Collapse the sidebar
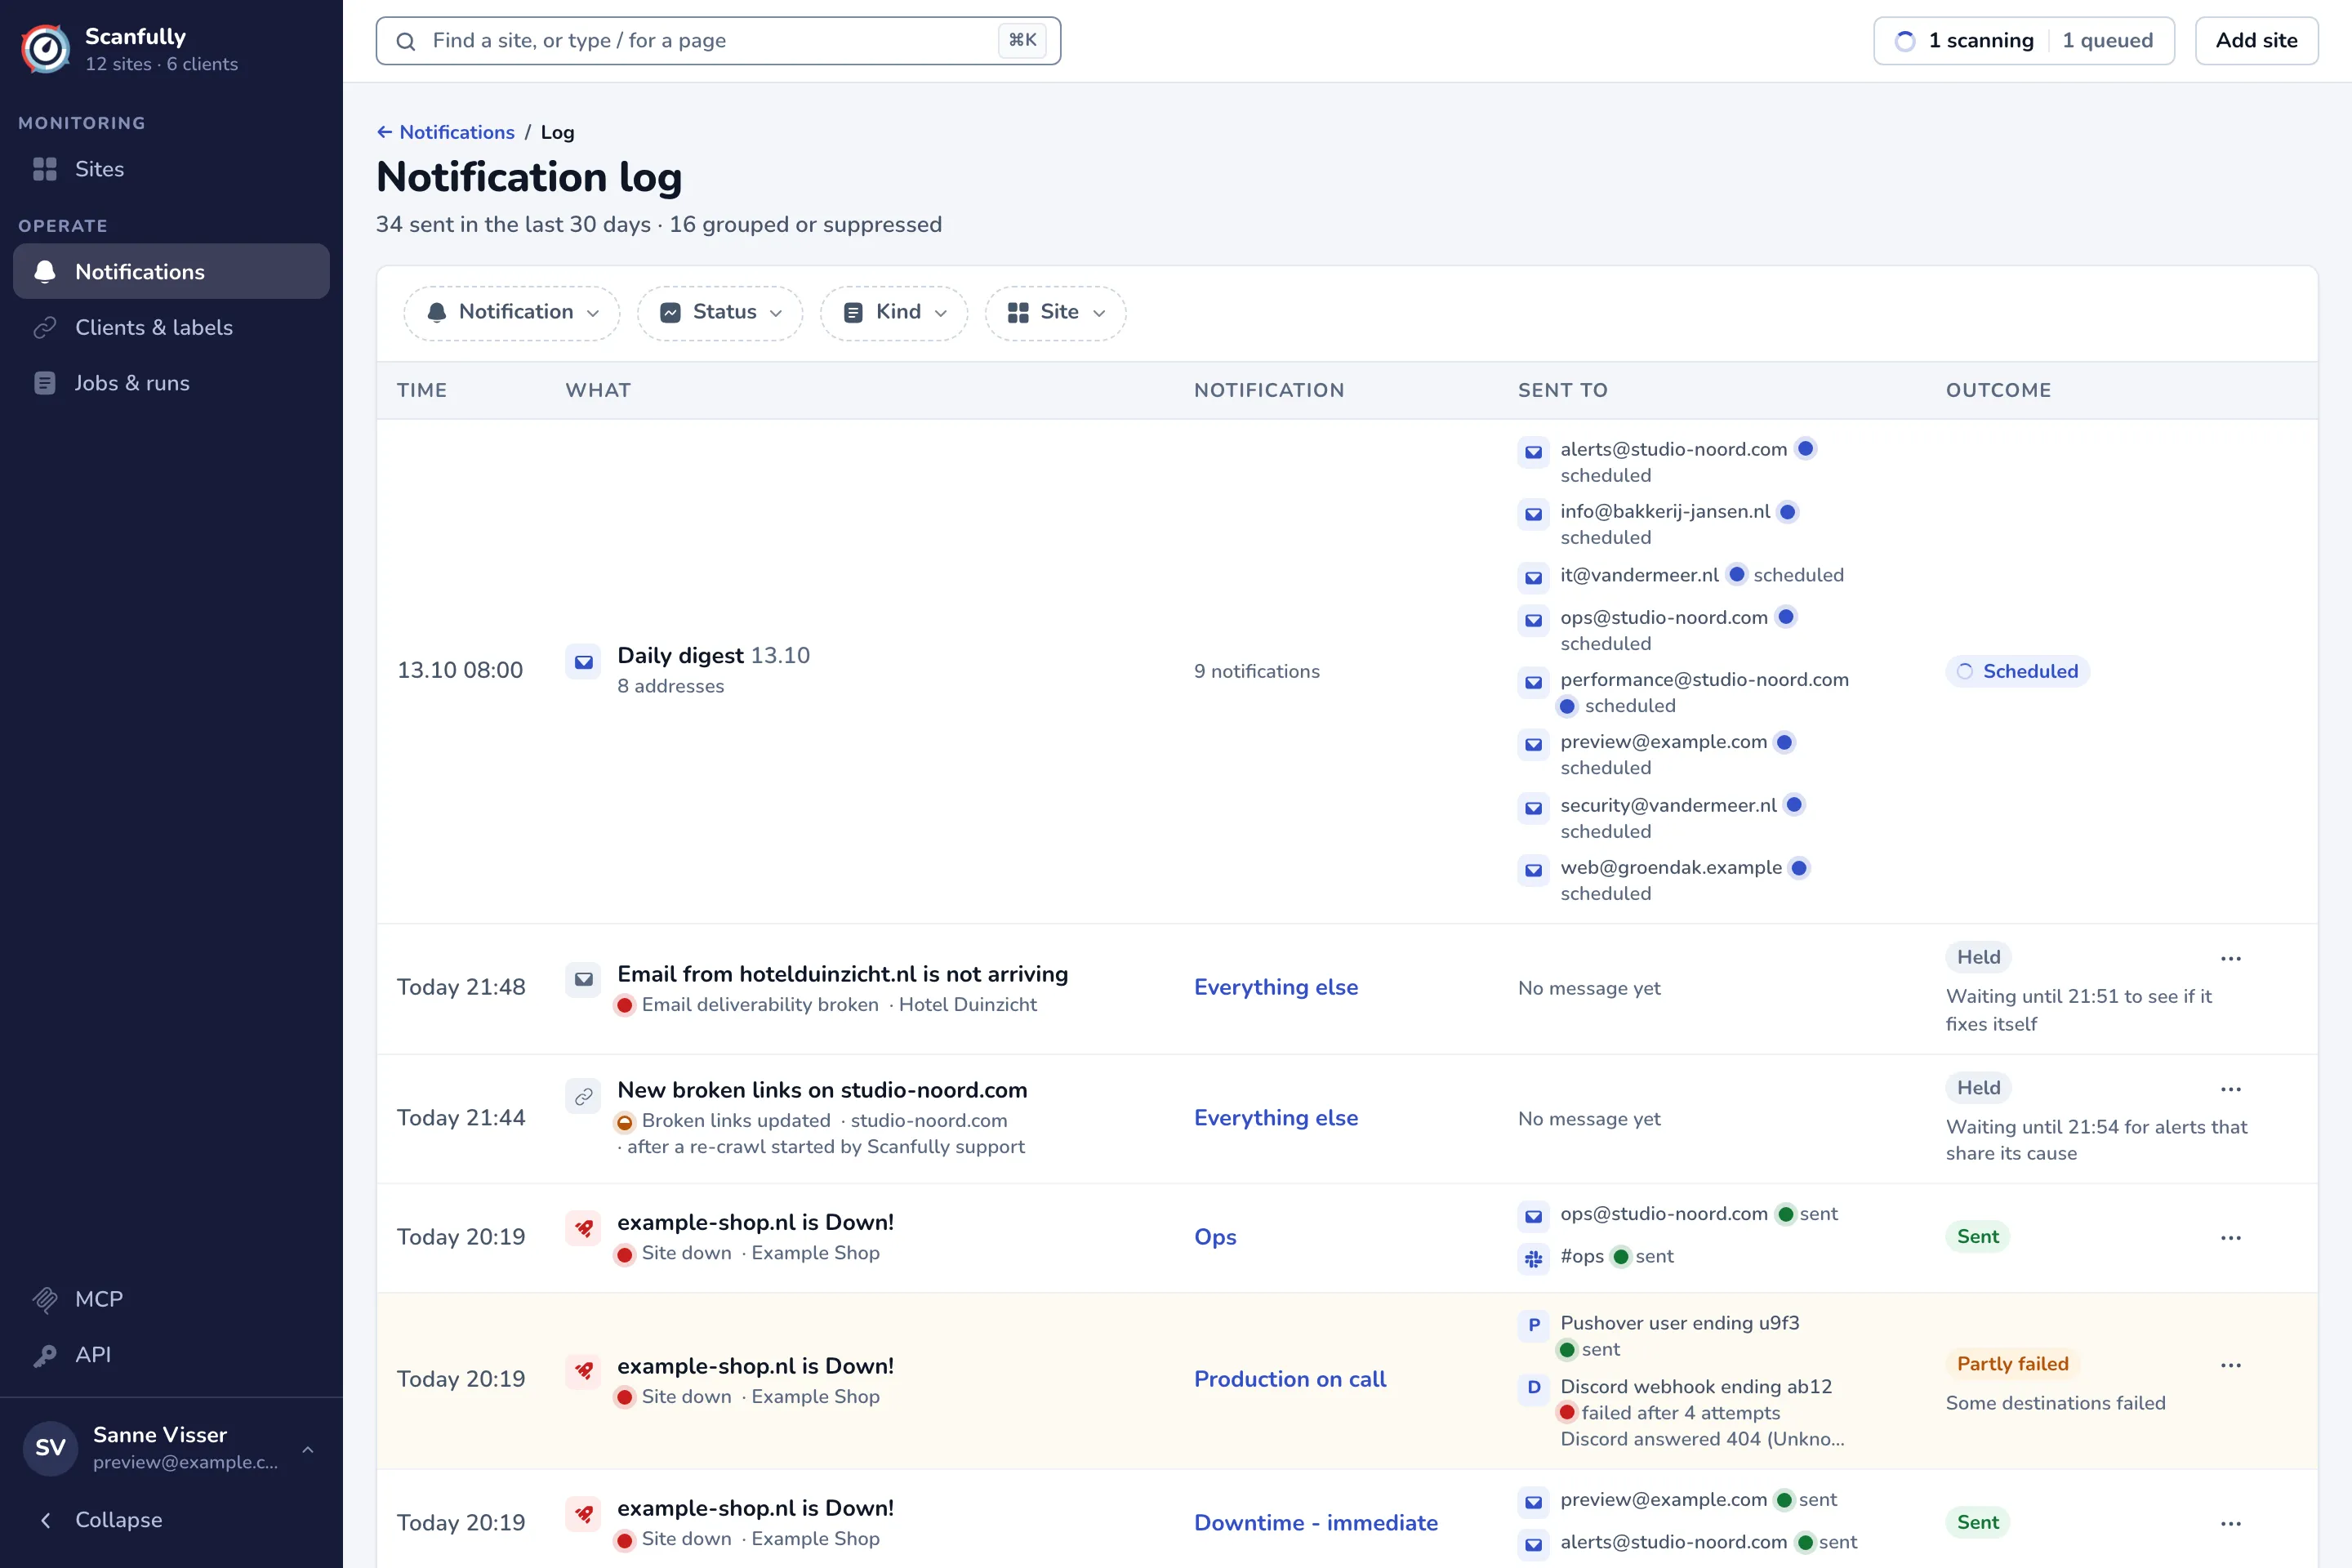 [171, 1520]
